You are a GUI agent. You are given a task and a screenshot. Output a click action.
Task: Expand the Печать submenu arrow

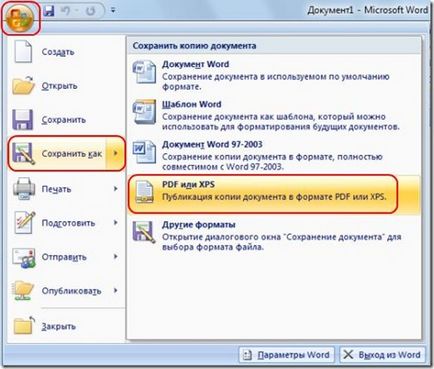tap(115, 189)
